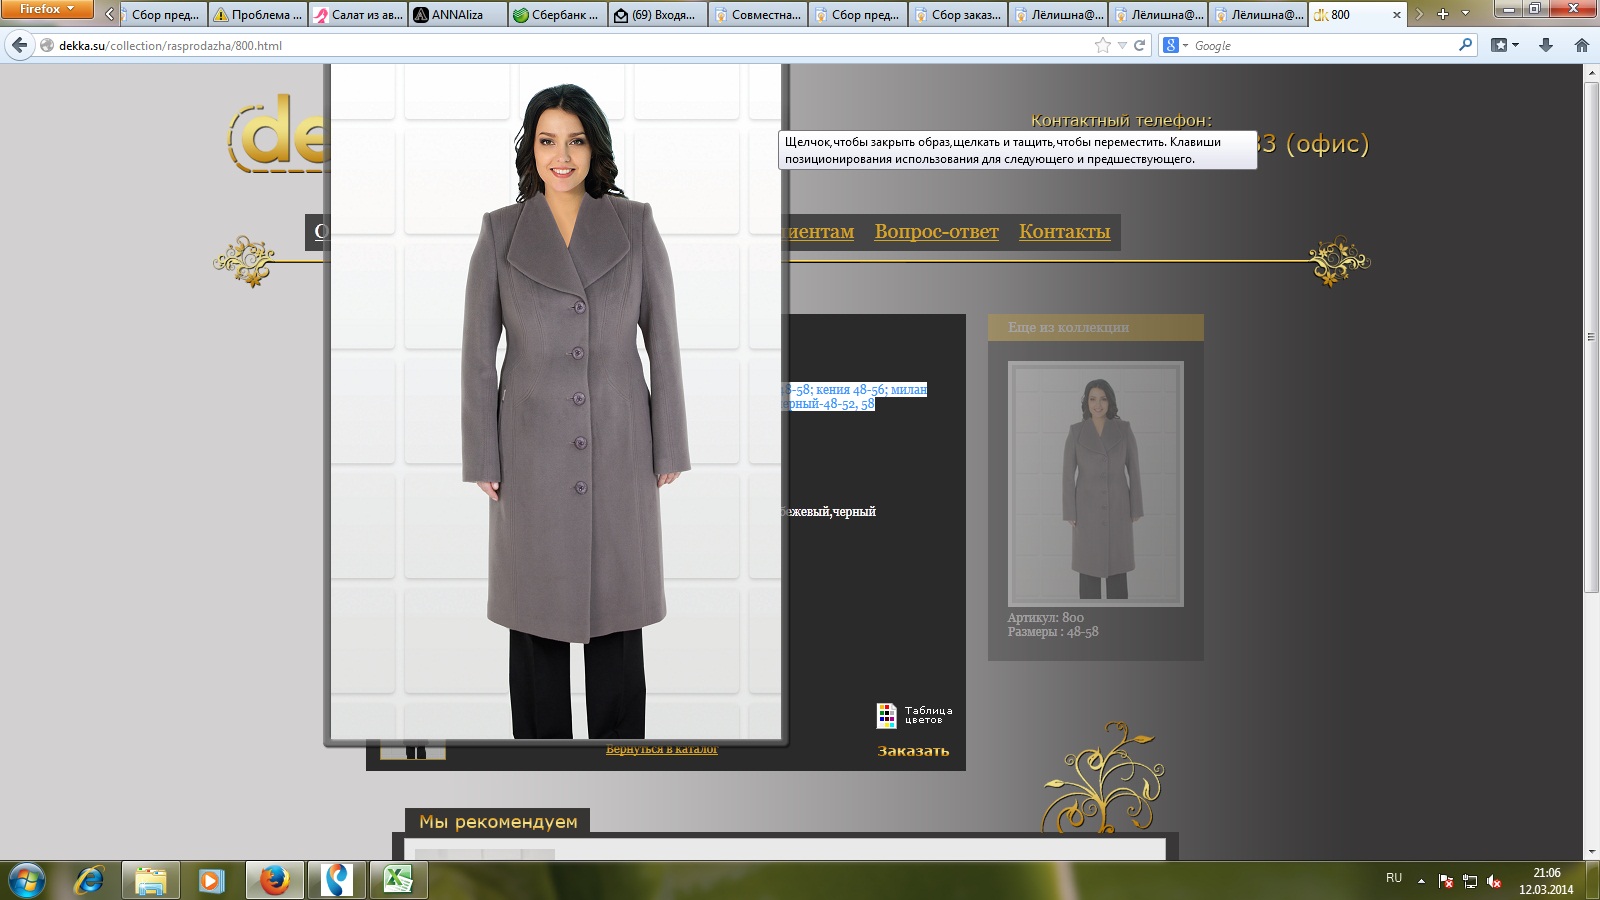The width and height of the screenshot is (1600, 900).
Task: Open Action Center flag icon
Action: 1446,881
